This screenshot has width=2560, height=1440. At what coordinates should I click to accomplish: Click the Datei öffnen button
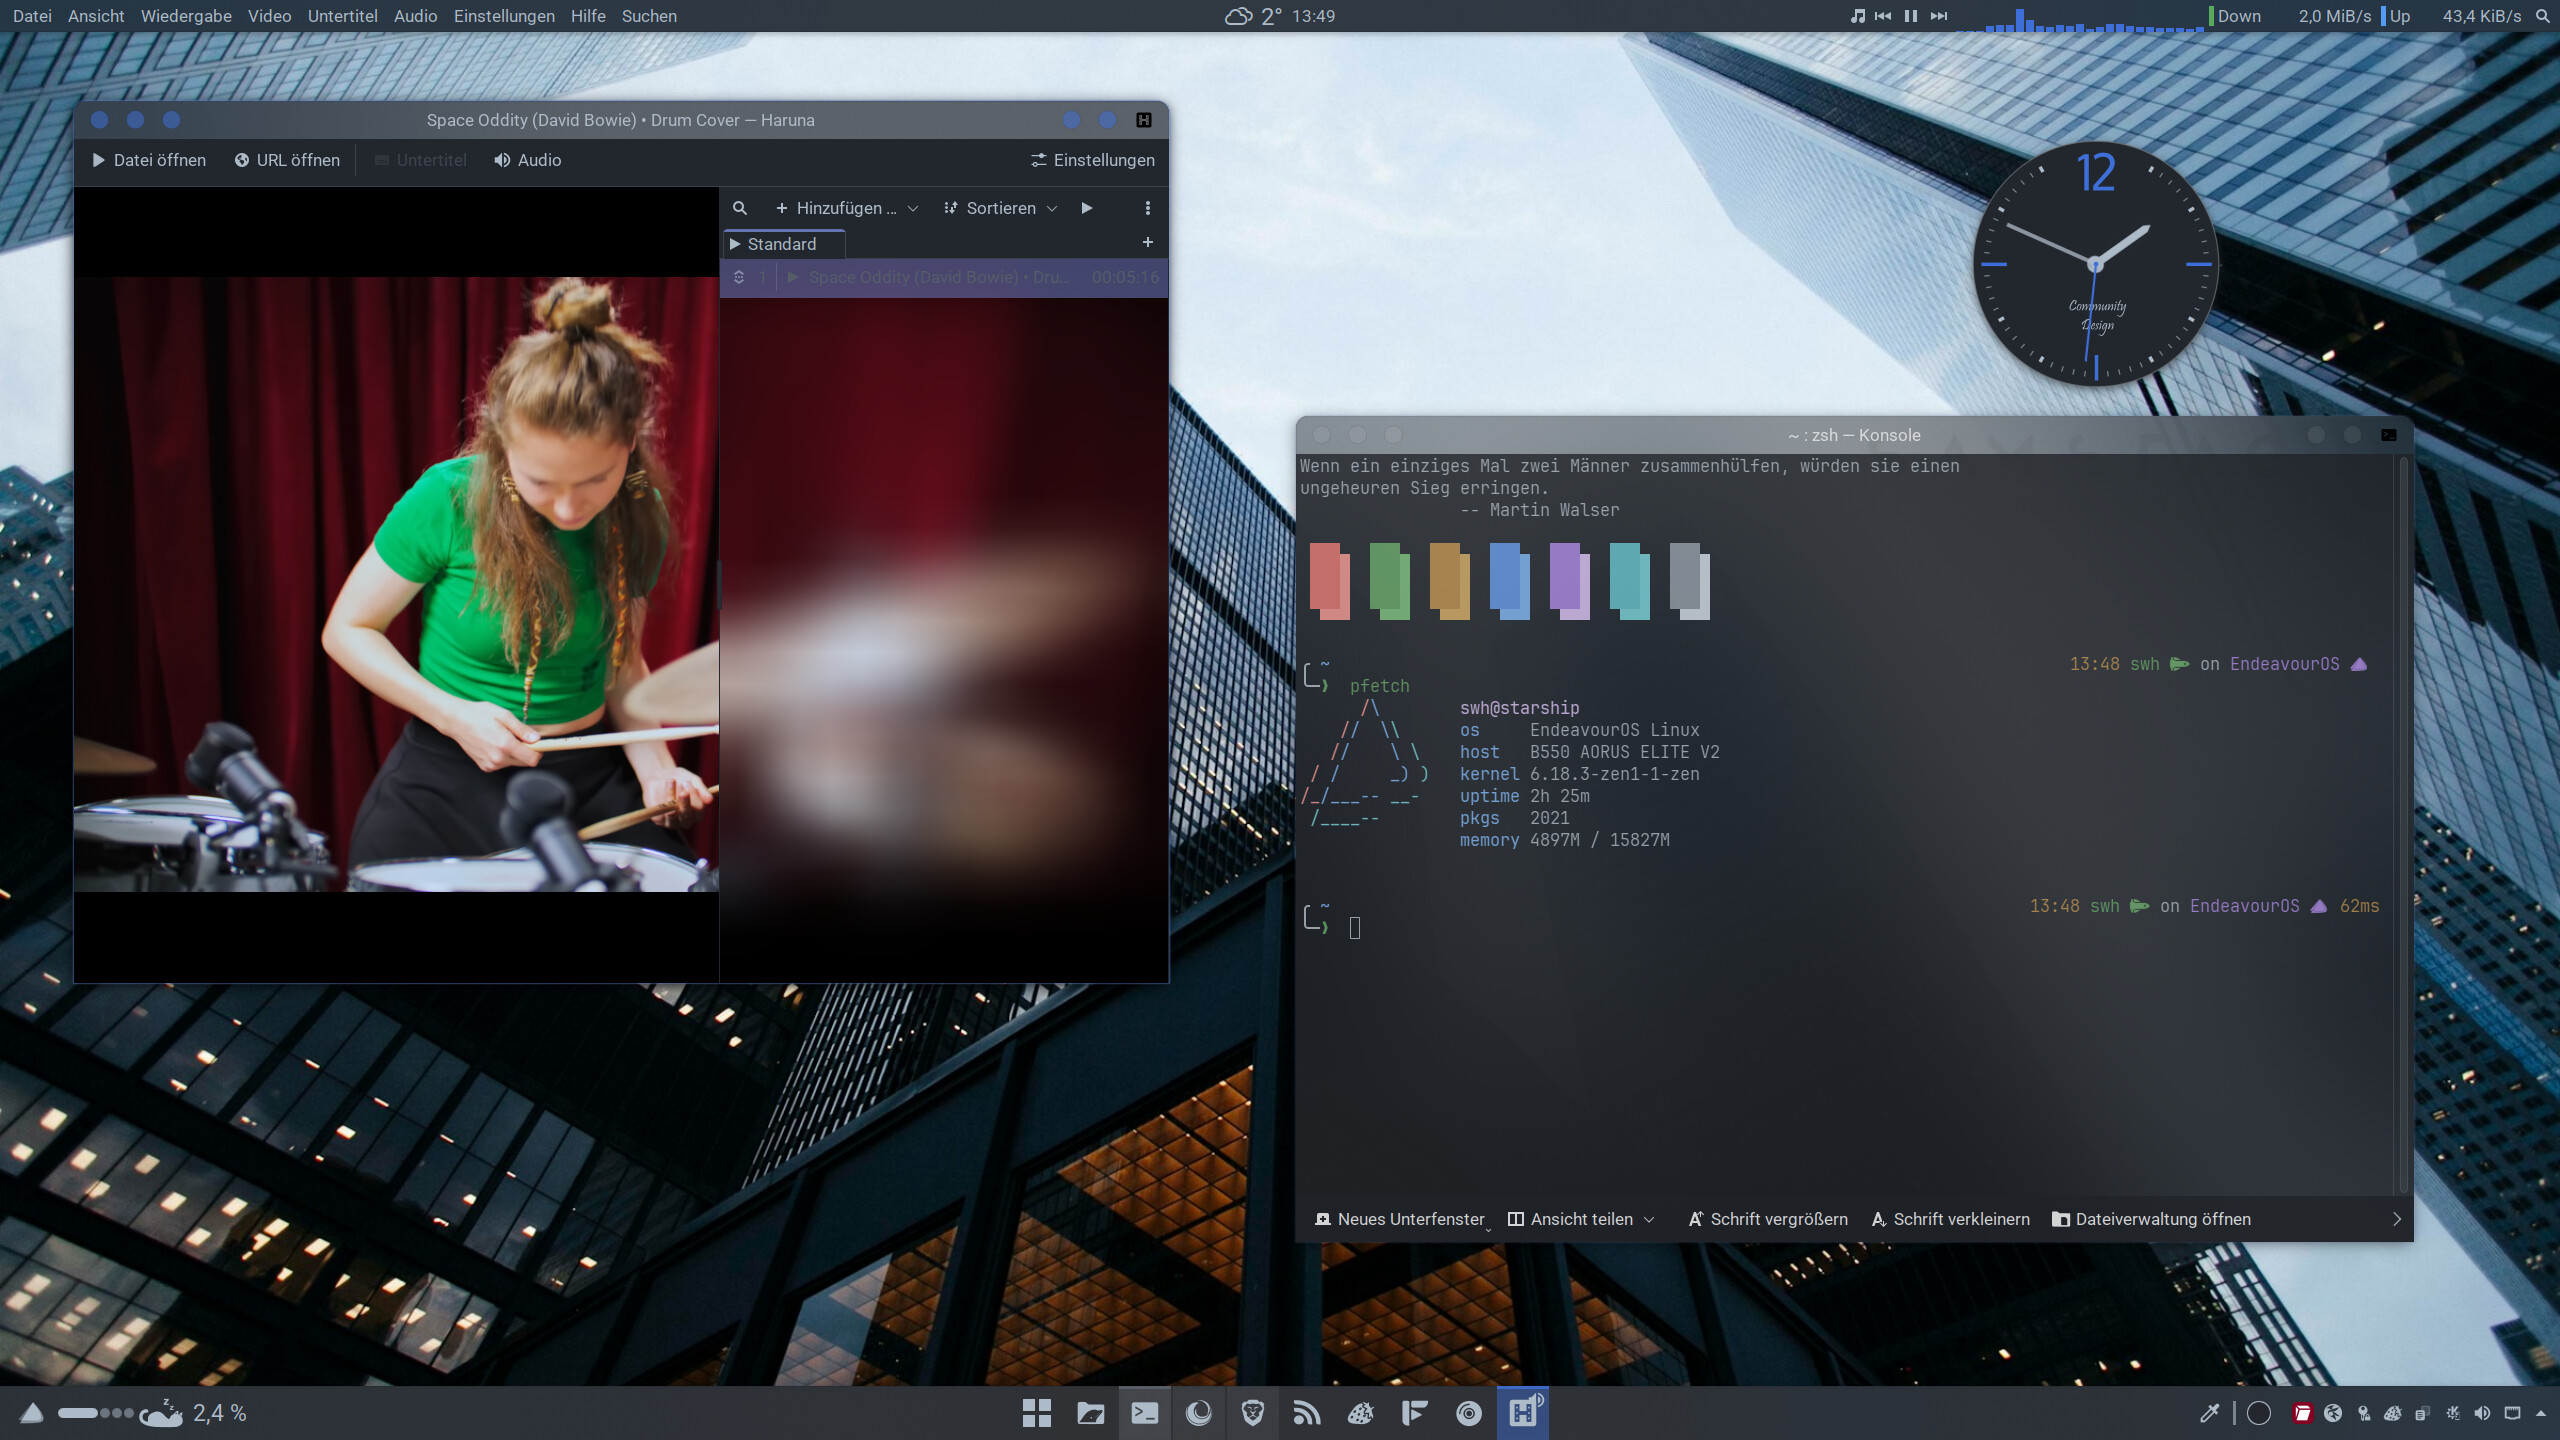tap(149, 160)
